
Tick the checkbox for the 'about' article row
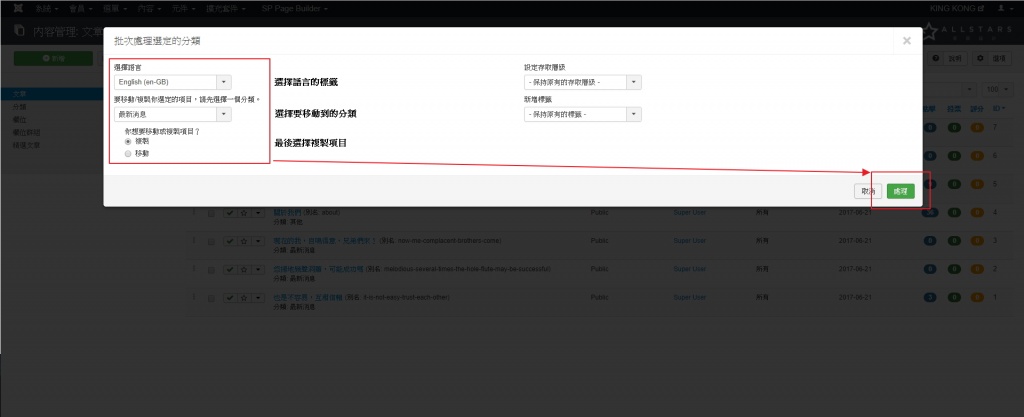click(210, 213)
